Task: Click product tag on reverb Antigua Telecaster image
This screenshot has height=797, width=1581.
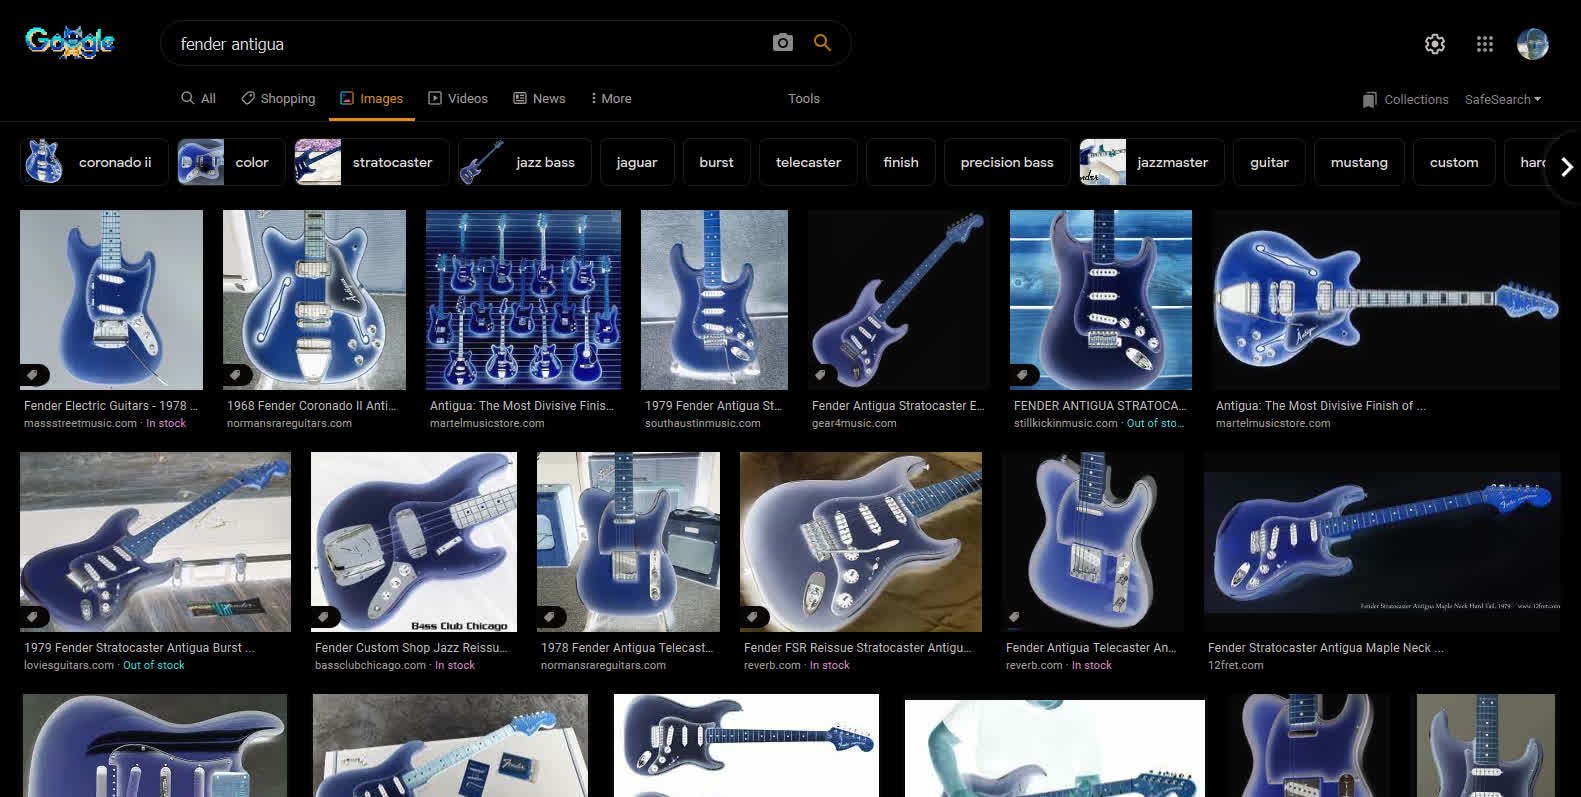Action: click(1015, 617)
